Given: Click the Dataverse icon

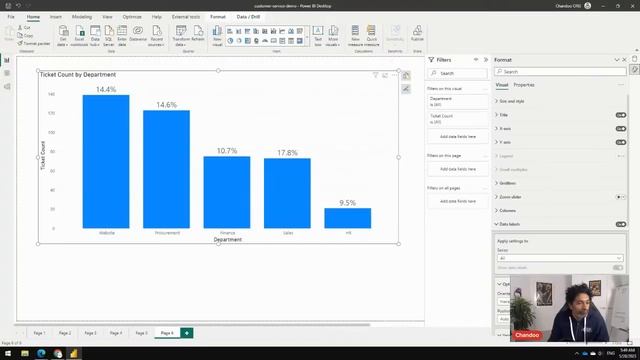Looking at the screenshot, I should pyautogui.click(x=138, y=33).
